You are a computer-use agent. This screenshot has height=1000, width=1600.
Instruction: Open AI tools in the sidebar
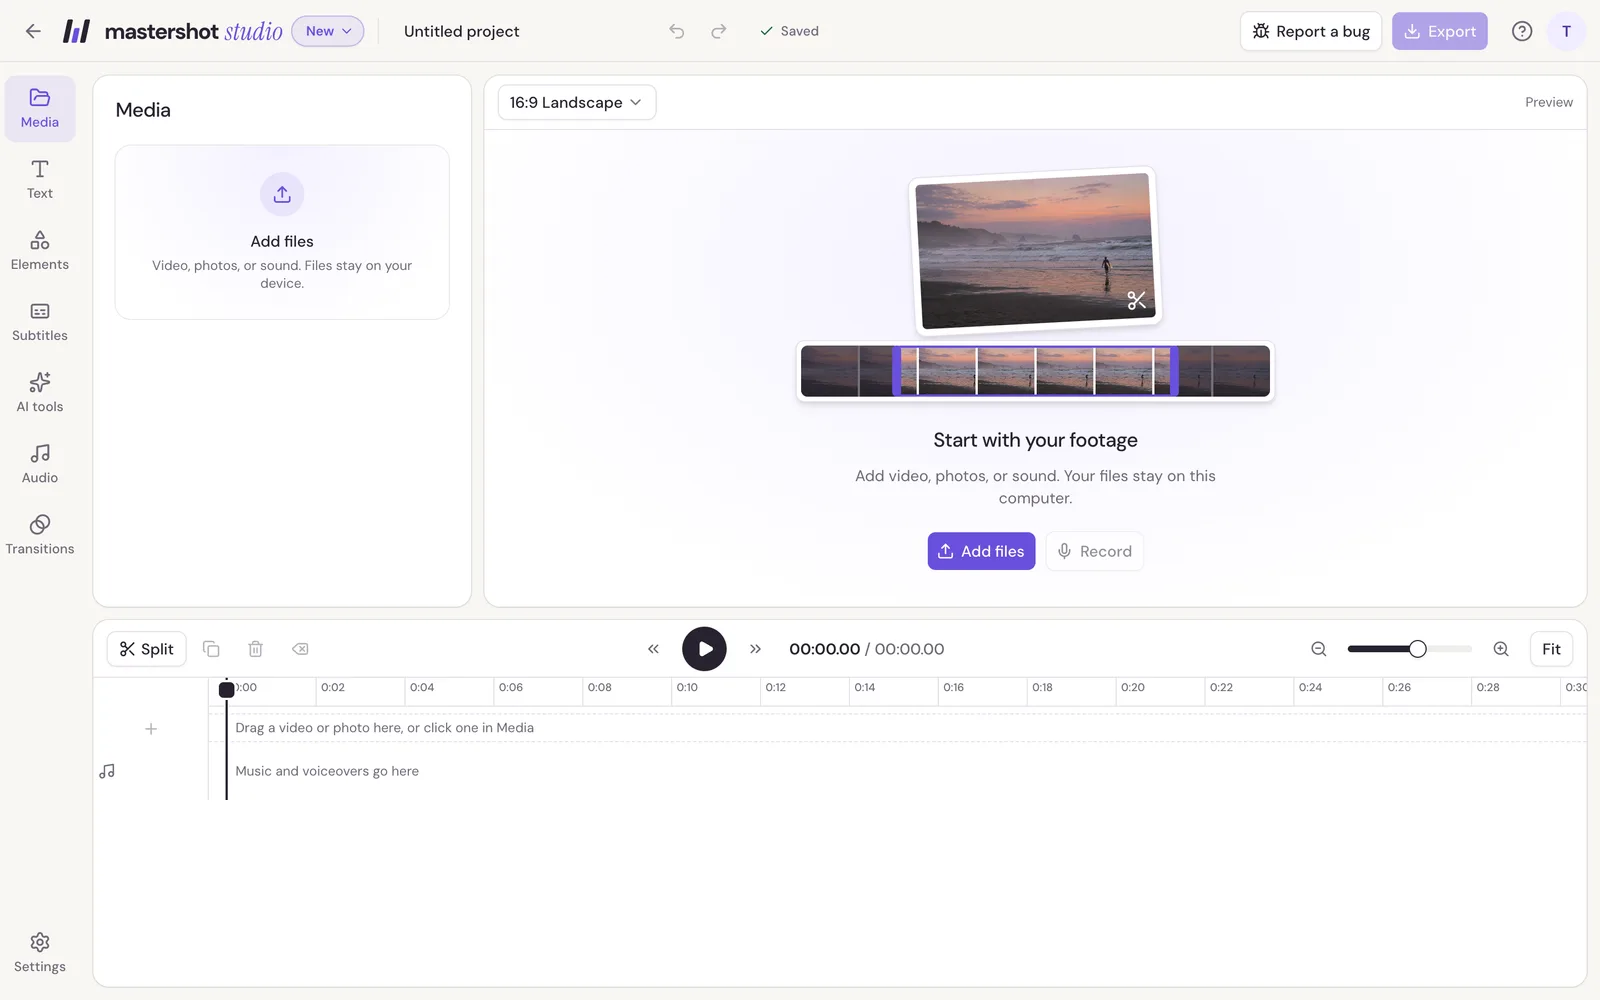coord(40,393)
